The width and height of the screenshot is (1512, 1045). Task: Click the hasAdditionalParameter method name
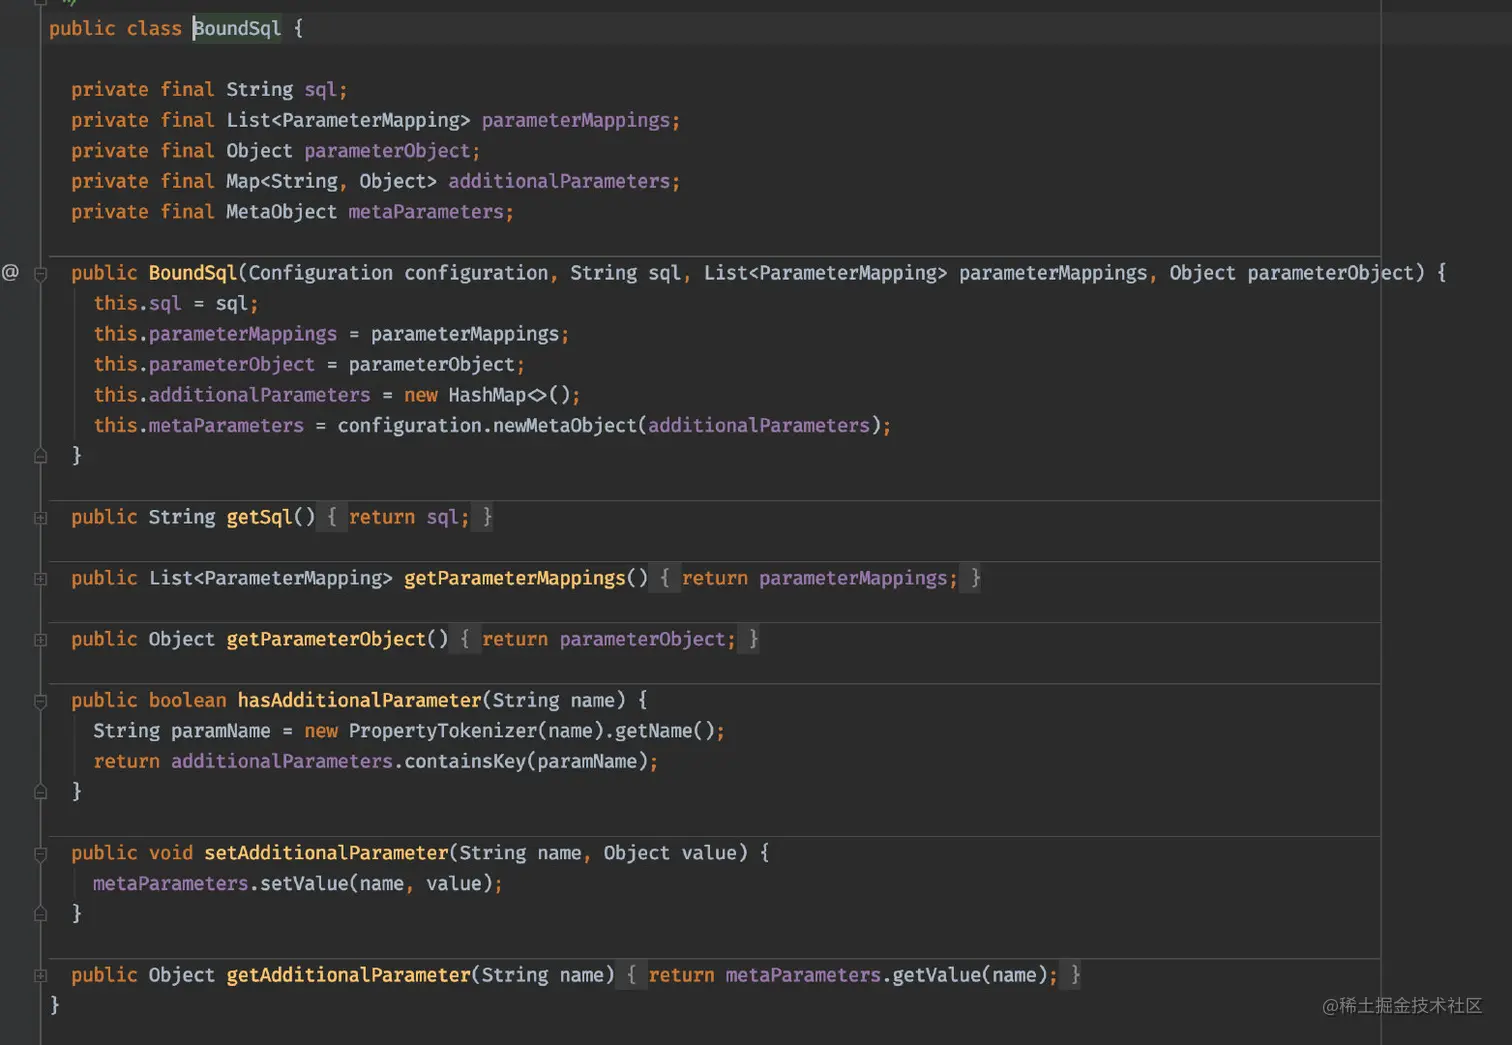click(x=360, y=700)
